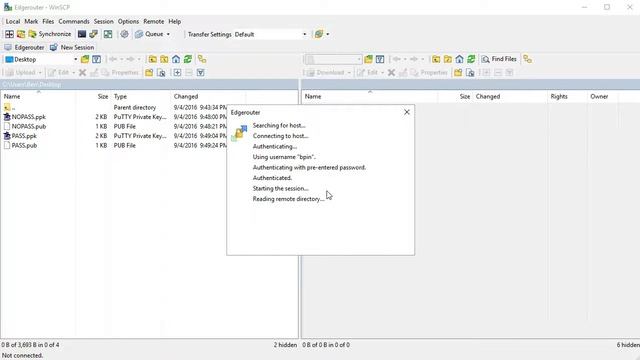Click the local Properties button
The height and width of the screenshot is (360, 640).
coord(120,73)
